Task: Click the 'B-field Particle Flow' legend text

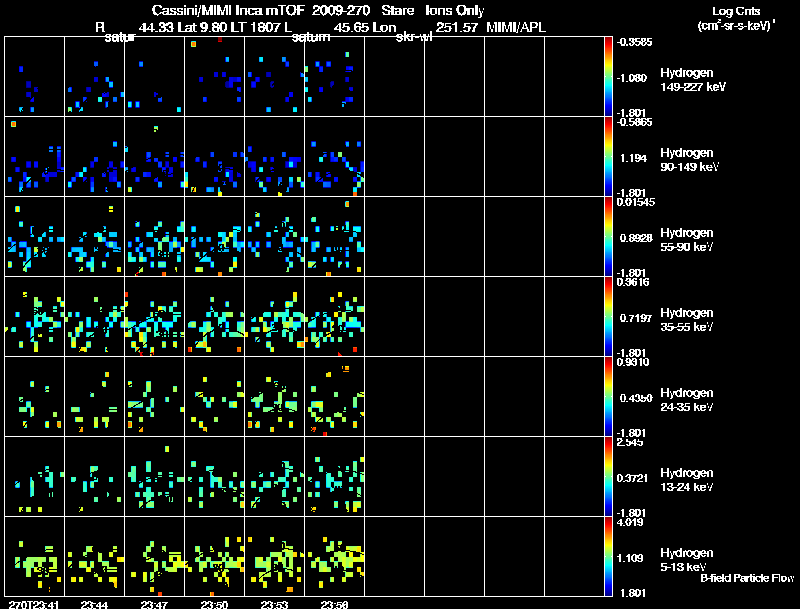Action: click(747, 578)
